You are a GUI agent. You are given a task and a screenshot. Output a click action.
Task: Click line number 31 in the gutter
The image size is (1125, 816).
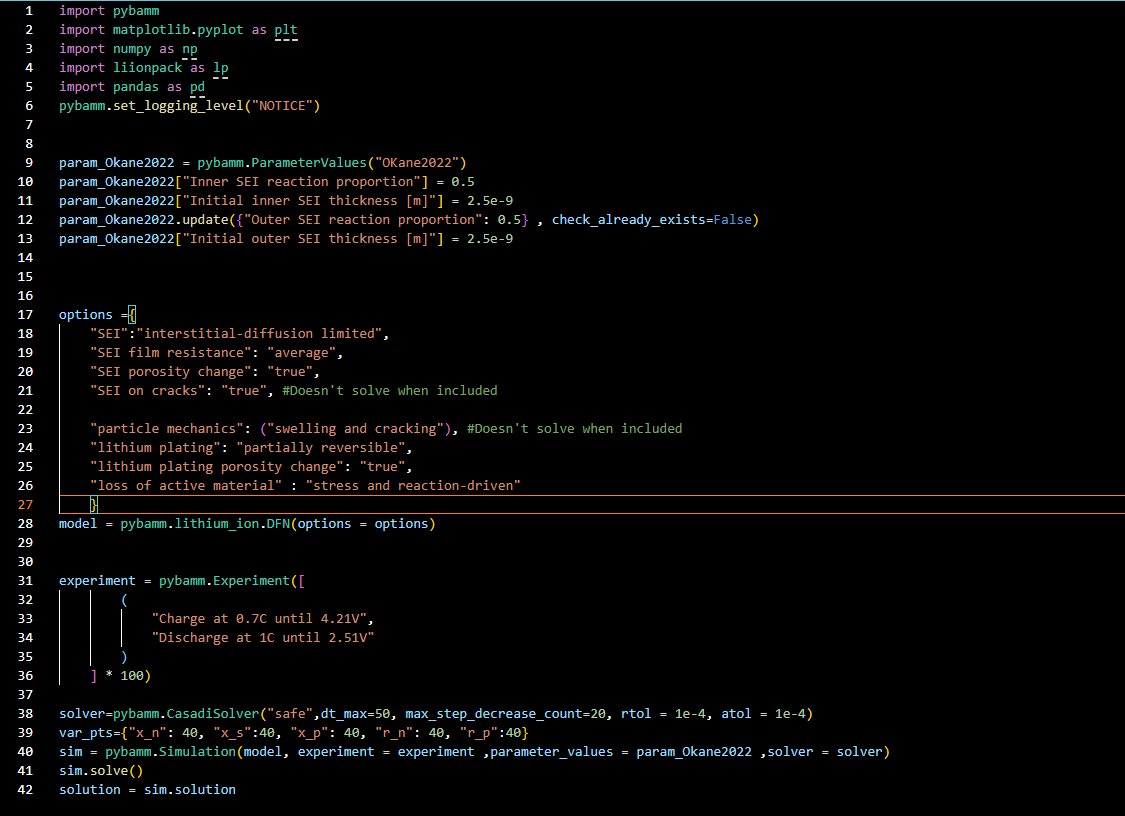25,581
